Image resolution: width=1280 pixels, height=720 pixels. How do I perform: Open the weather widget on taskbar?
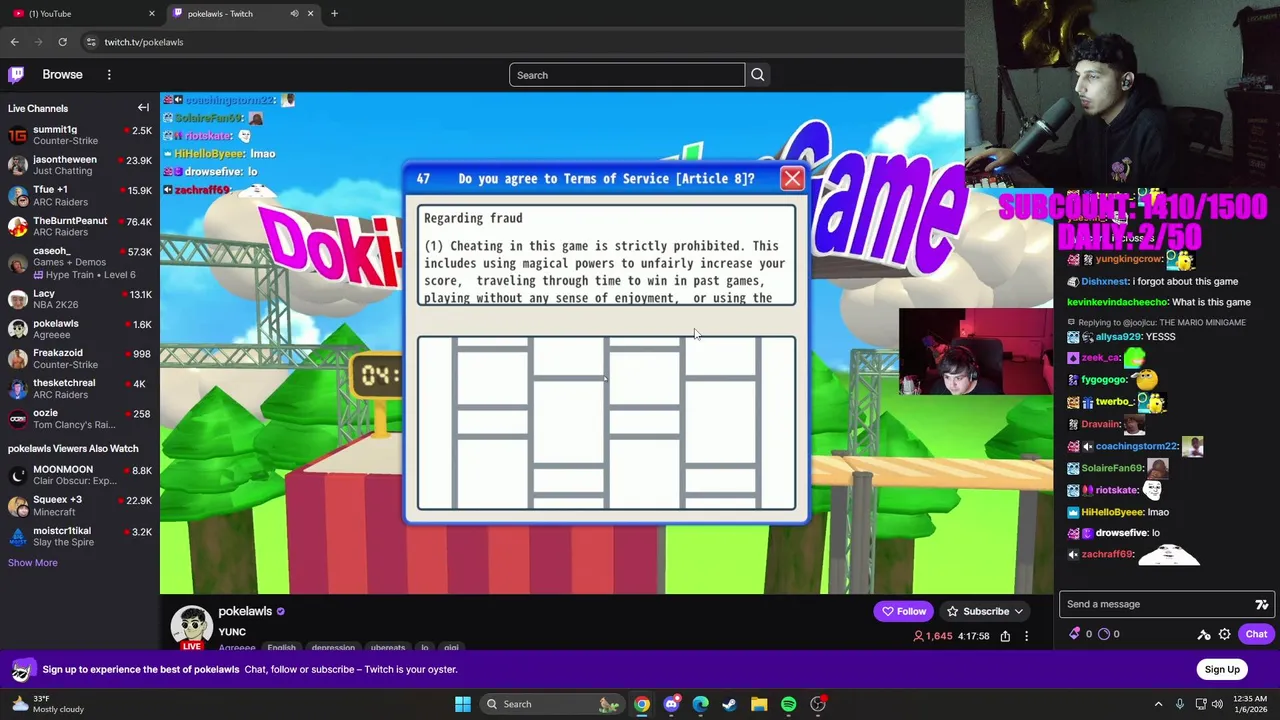pyautogui.click(x=46, y=704)
